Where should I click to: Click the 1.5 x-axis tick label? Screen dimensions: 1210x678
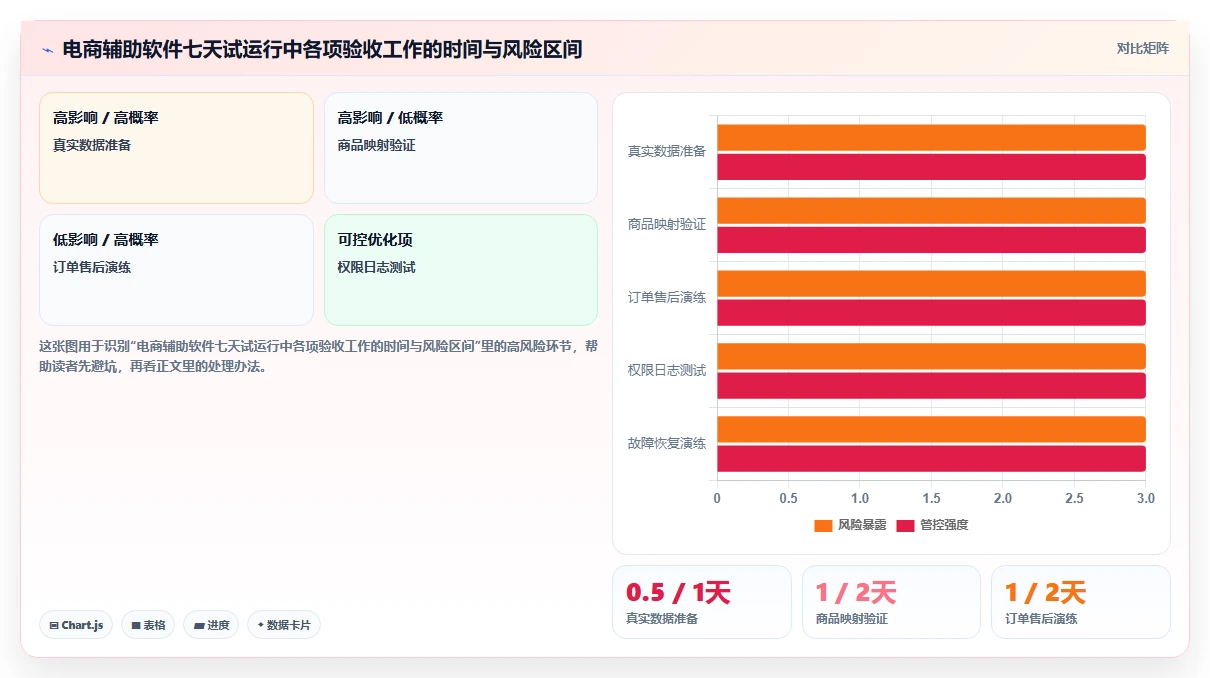tap(931, 498)
